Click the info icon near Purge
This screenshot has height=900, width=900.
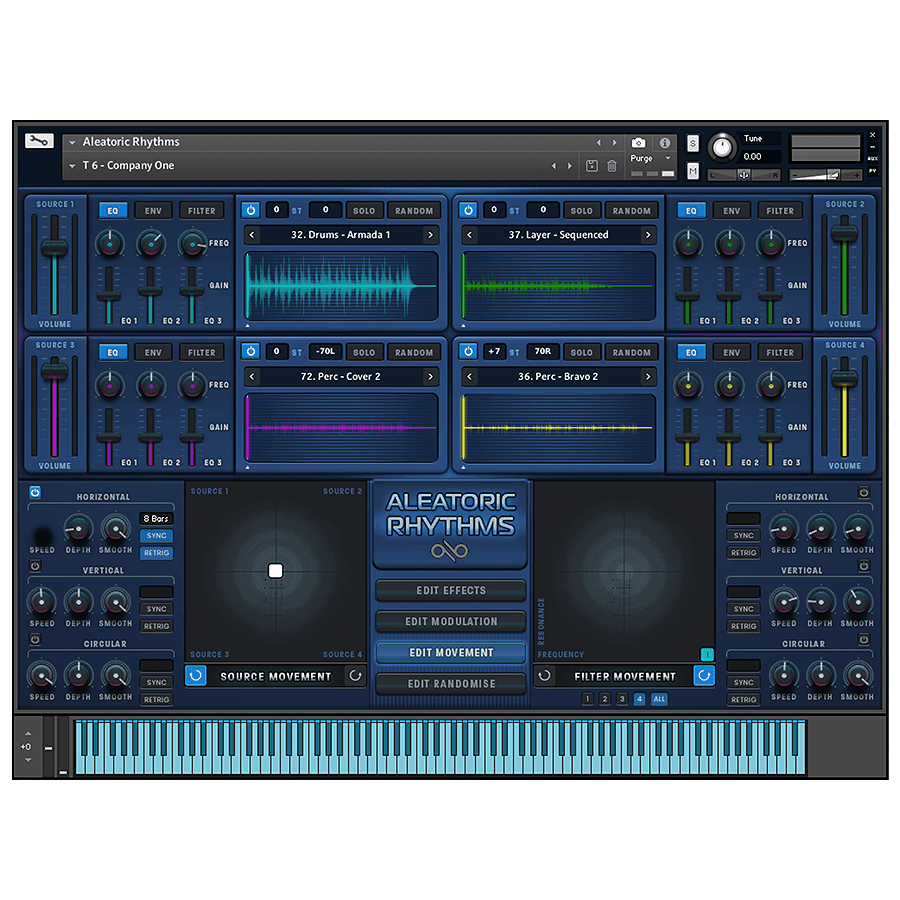(x=665, y=142)
